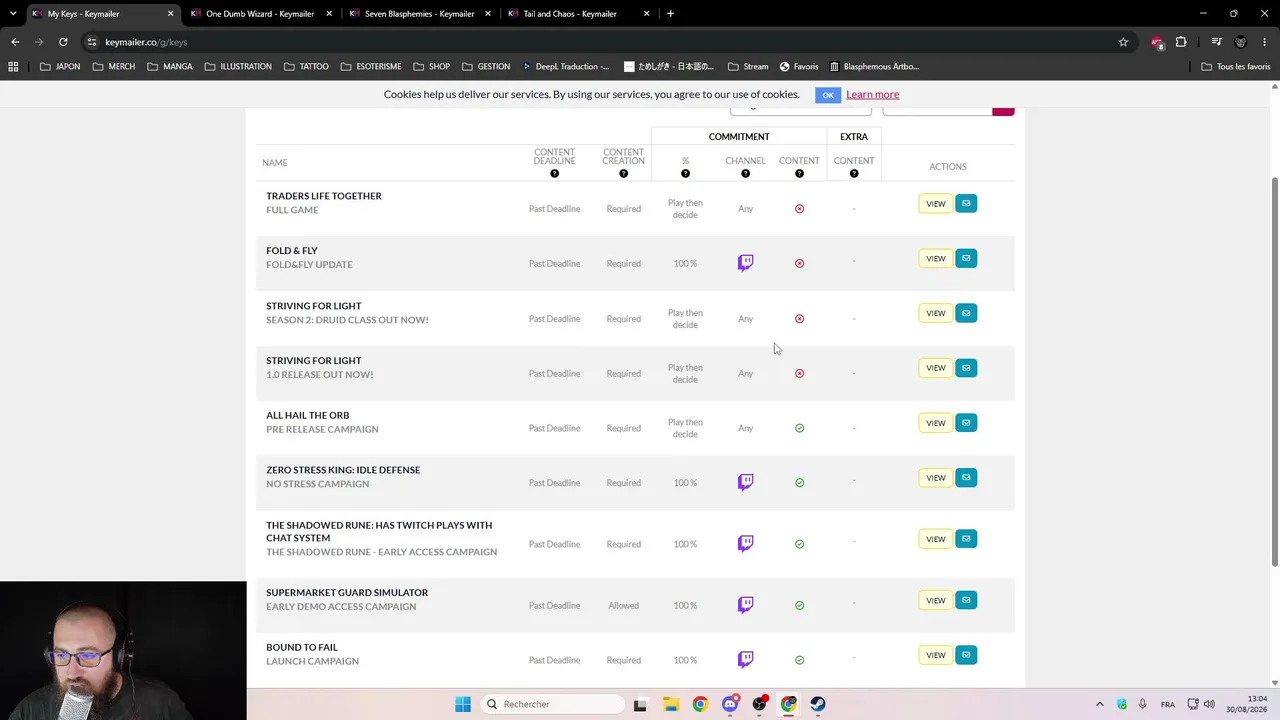The image size is (1280, 720).
Task: Open the mail action for Striving For Light Season 2
Action: pos(966,313)
